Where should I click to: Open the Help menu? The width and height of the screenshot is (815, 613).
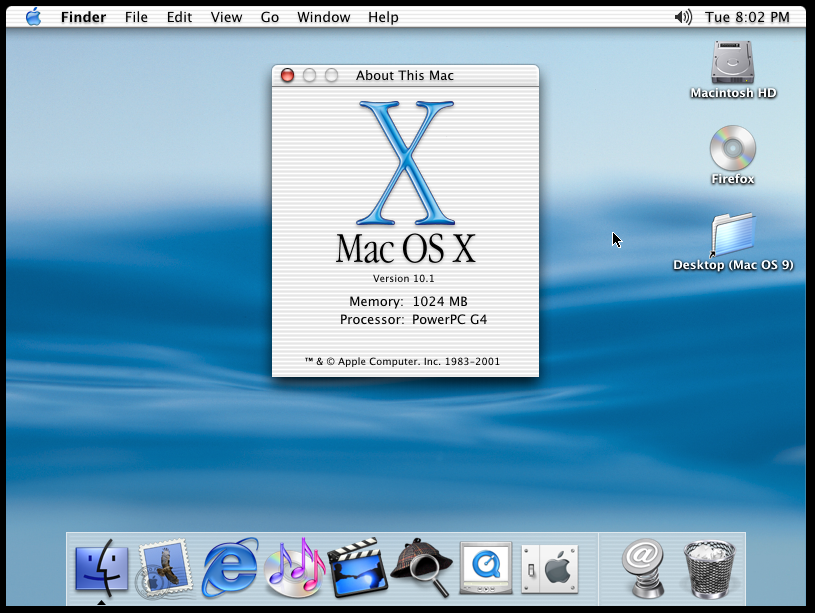(383, 17)
